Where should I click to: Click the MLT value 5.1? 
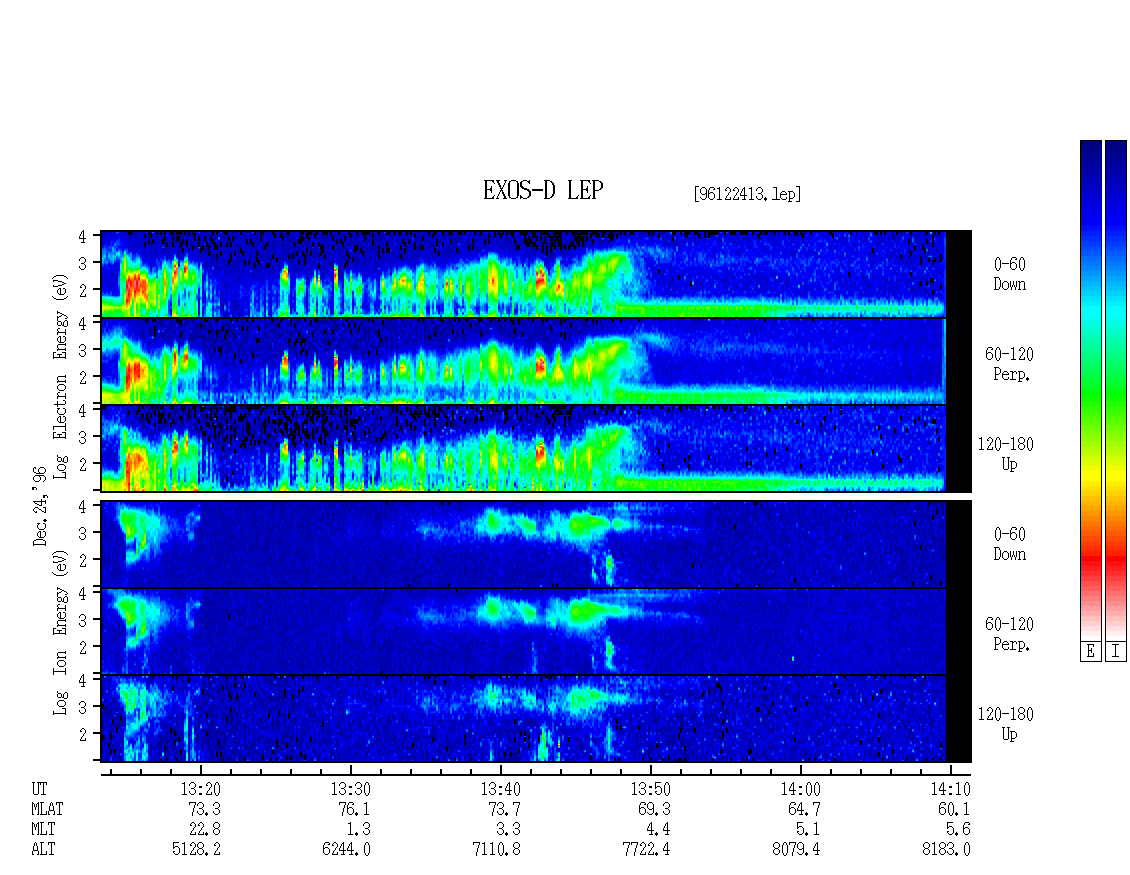808,830
